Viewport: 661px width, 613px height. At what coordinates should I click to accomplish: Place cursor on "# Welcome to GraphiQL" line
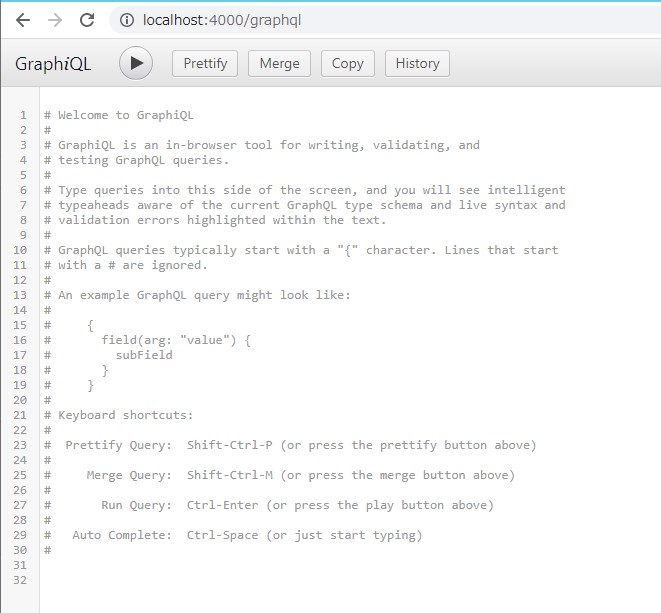(119, 115)
